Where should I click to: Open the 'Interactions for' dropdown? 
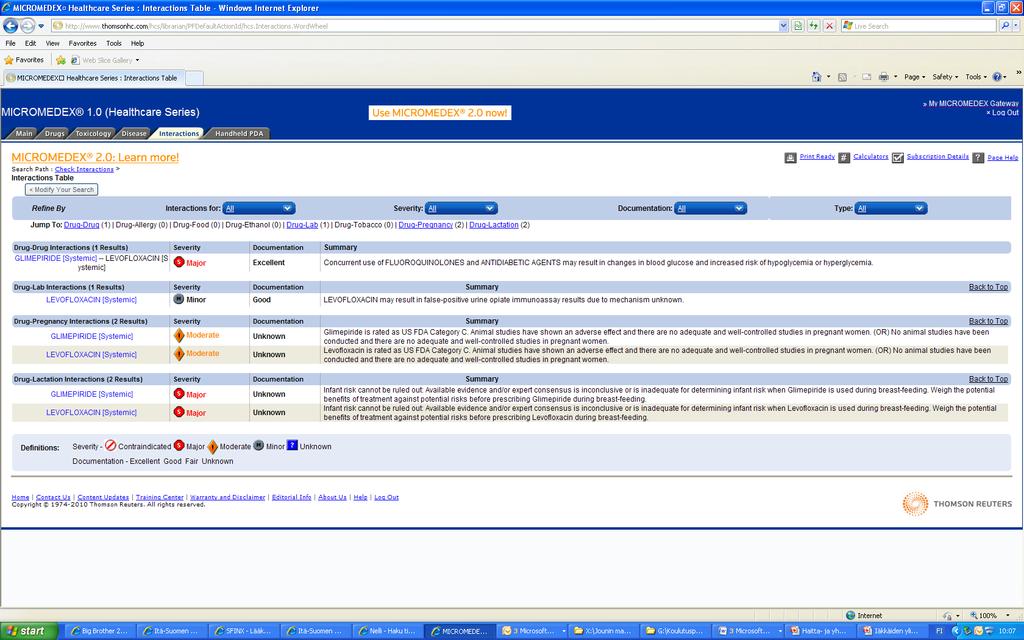[259, 208]
